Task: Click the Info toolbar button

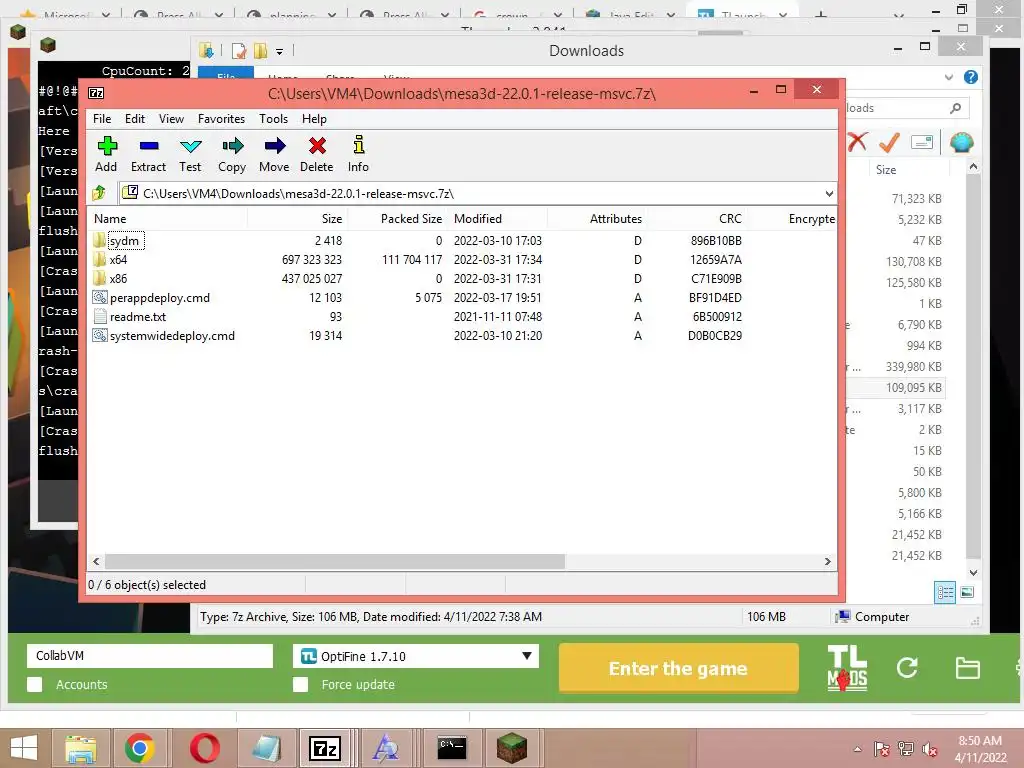Action: (358, 154)
